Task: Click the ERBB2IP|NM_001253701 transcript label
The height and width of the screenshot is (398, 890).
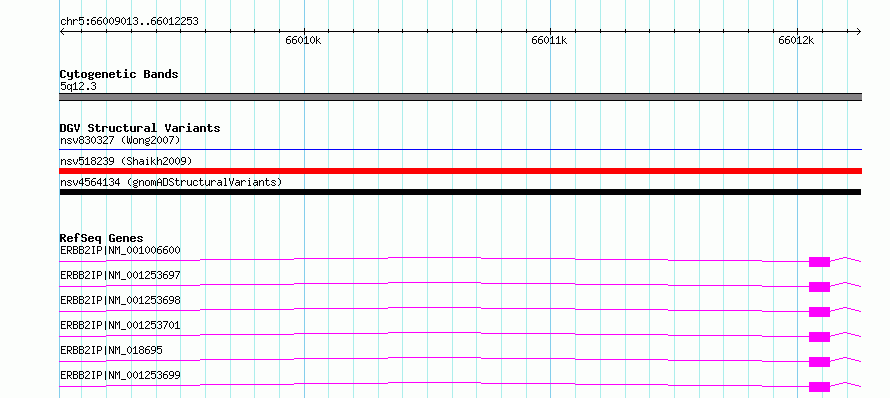Action: pyautogui.click(x=120, y=325)
